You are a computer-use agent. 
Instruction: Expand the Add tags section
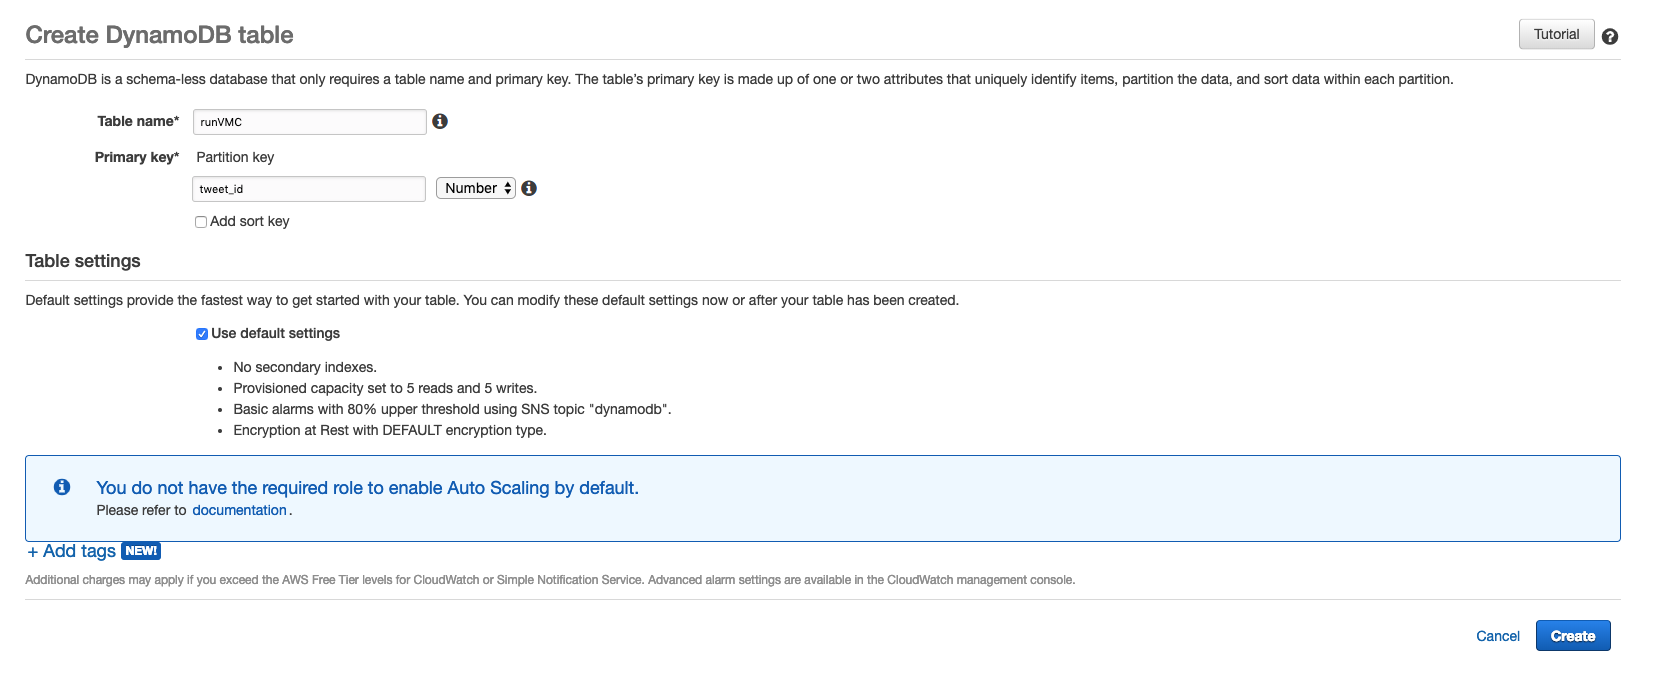pyautogui.click(x=72, y=551)
